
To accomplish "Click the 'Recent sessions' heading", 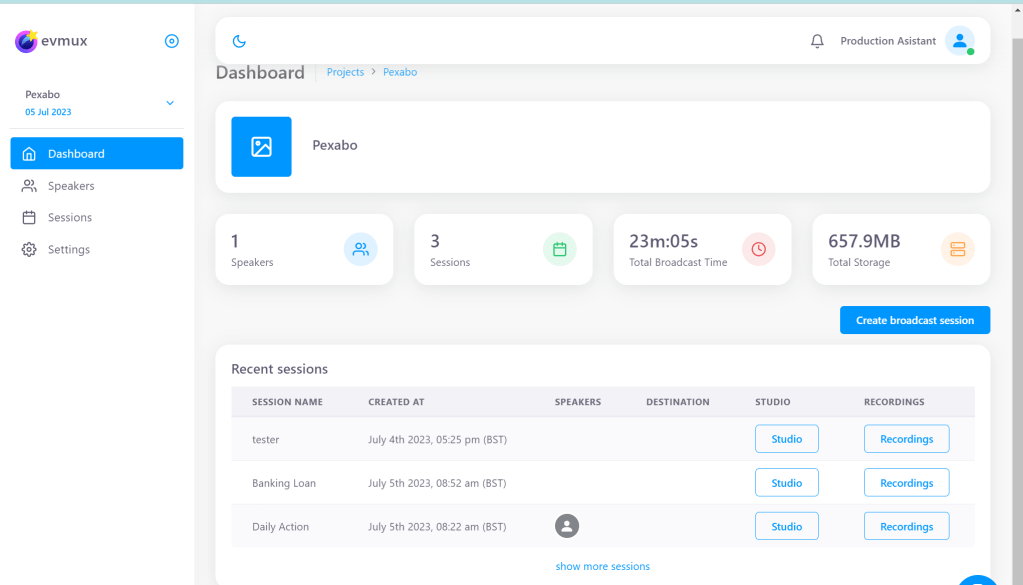I will click(279, 369).
